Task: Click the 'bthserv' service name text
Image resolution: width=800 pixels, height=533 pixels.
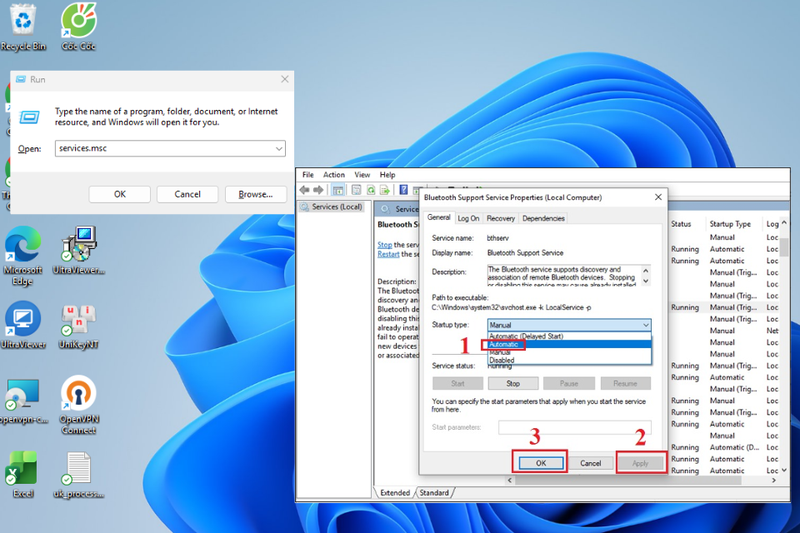Action: pyautogui.click(x=497, y=238)
